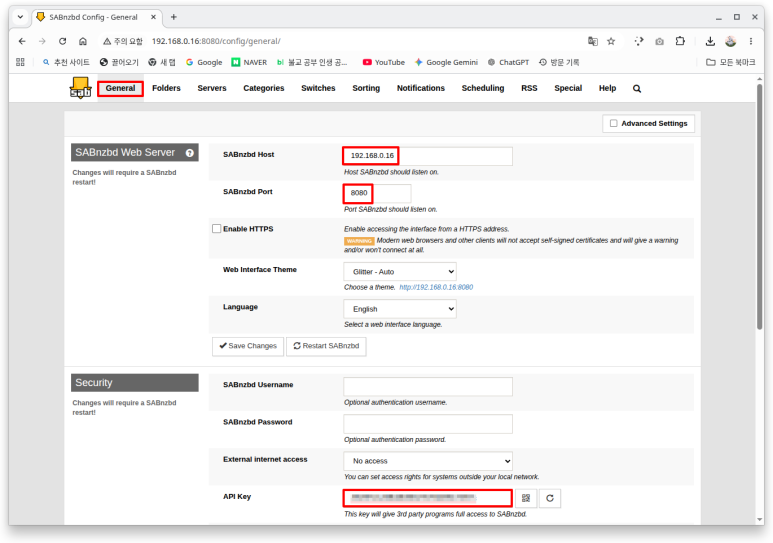Open the tab search chevron button

20,17
